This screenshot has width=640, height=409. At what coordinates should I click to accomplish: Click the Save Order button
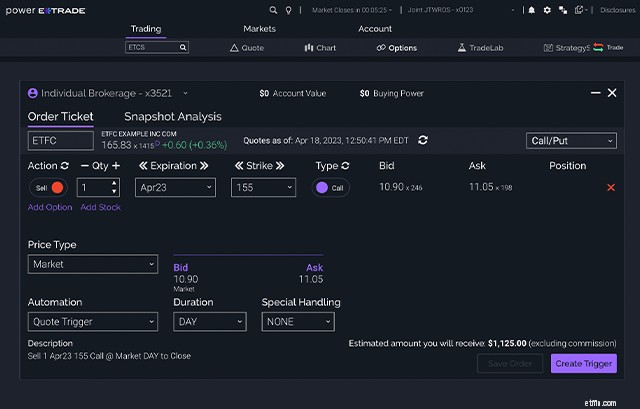point(510,363)
